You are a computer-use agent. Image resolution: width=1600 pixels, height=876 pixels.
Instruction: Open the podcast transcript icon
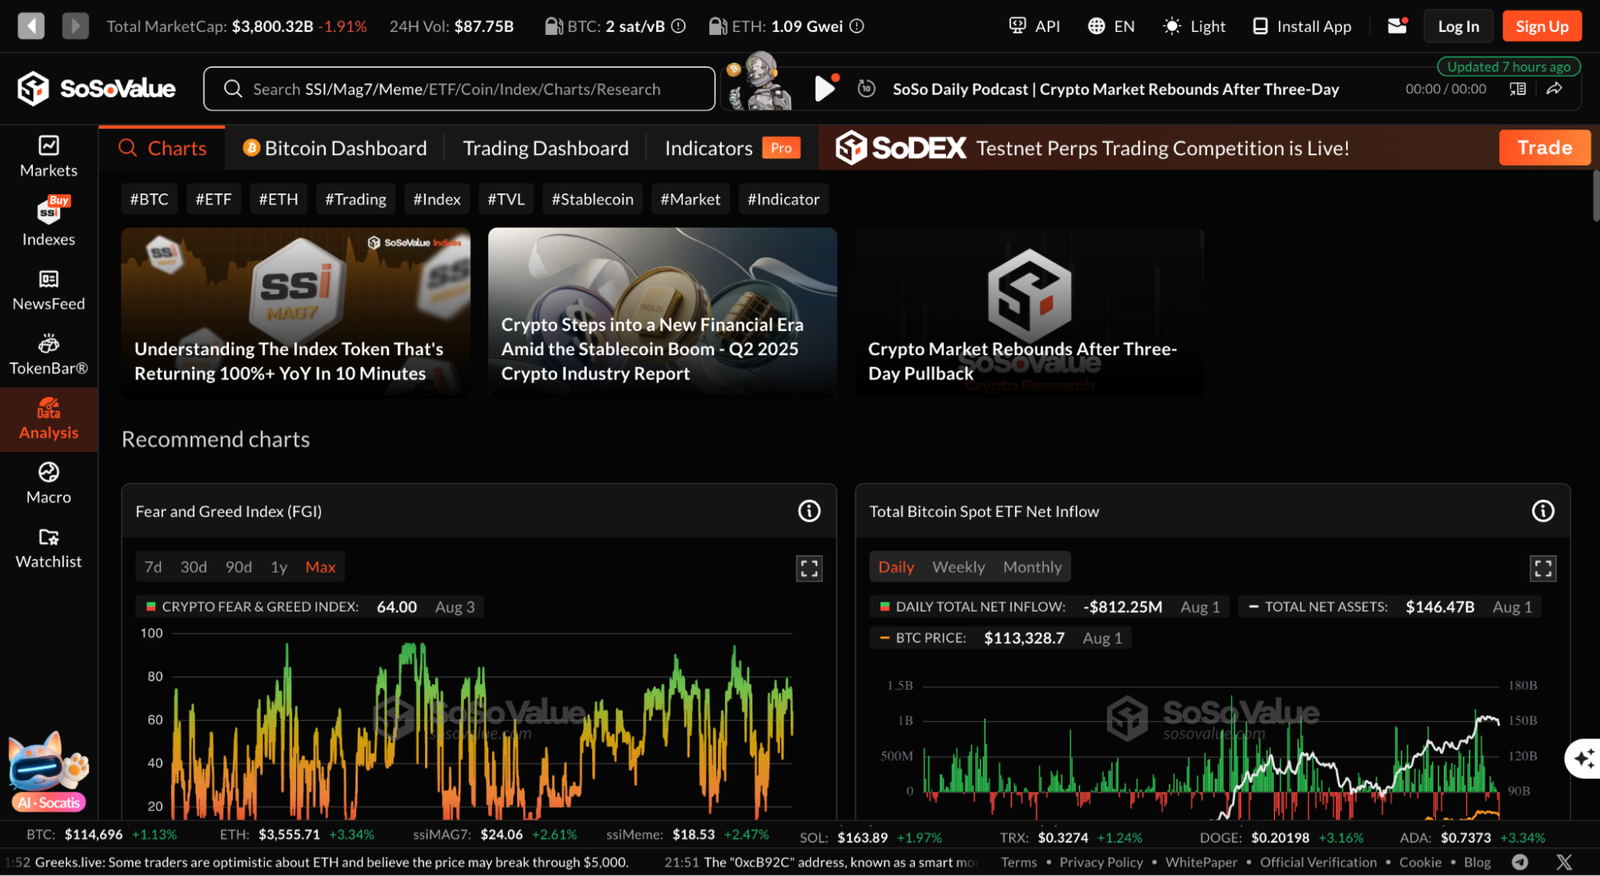click(x=1517, y=89)
